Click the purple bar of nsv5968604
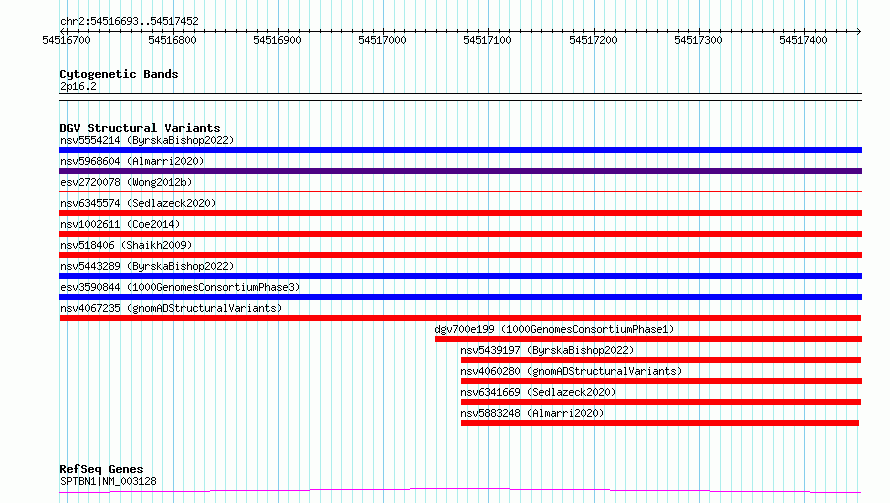This screenshot has height=503, width=890. coord(460,171)
